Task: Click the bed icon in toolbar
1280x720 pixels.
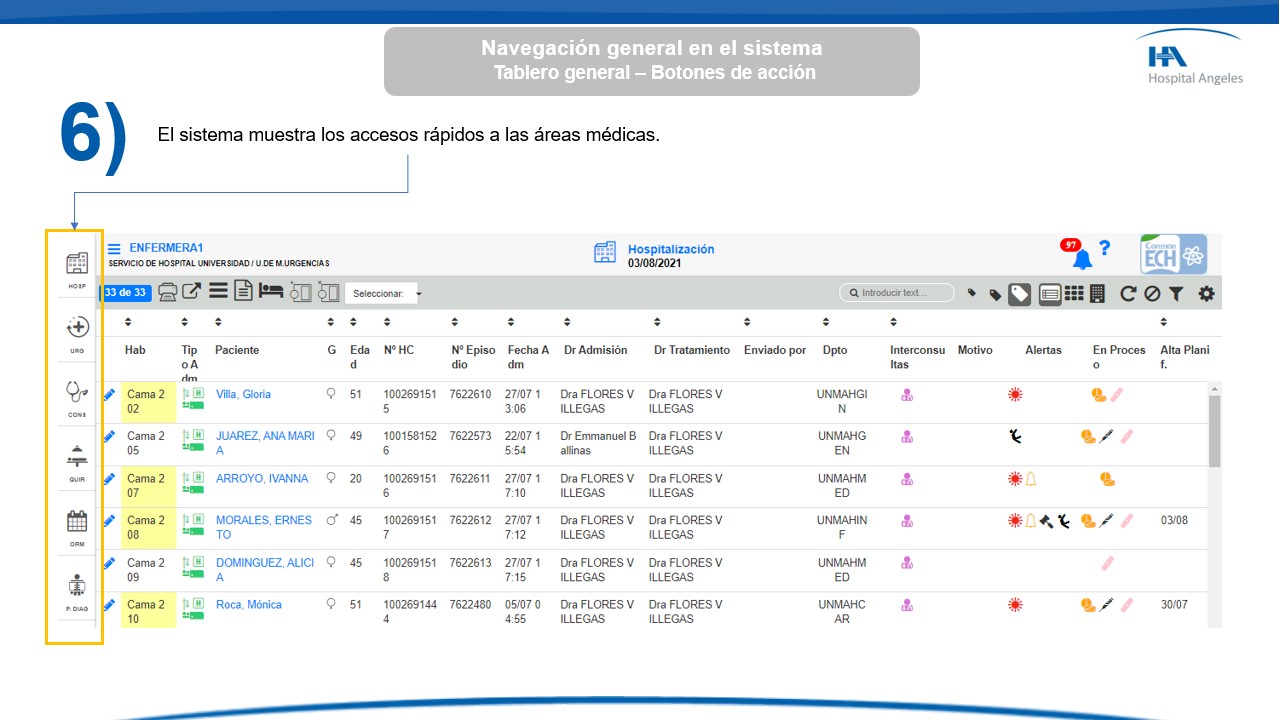Action: click(x=270, y=292)
